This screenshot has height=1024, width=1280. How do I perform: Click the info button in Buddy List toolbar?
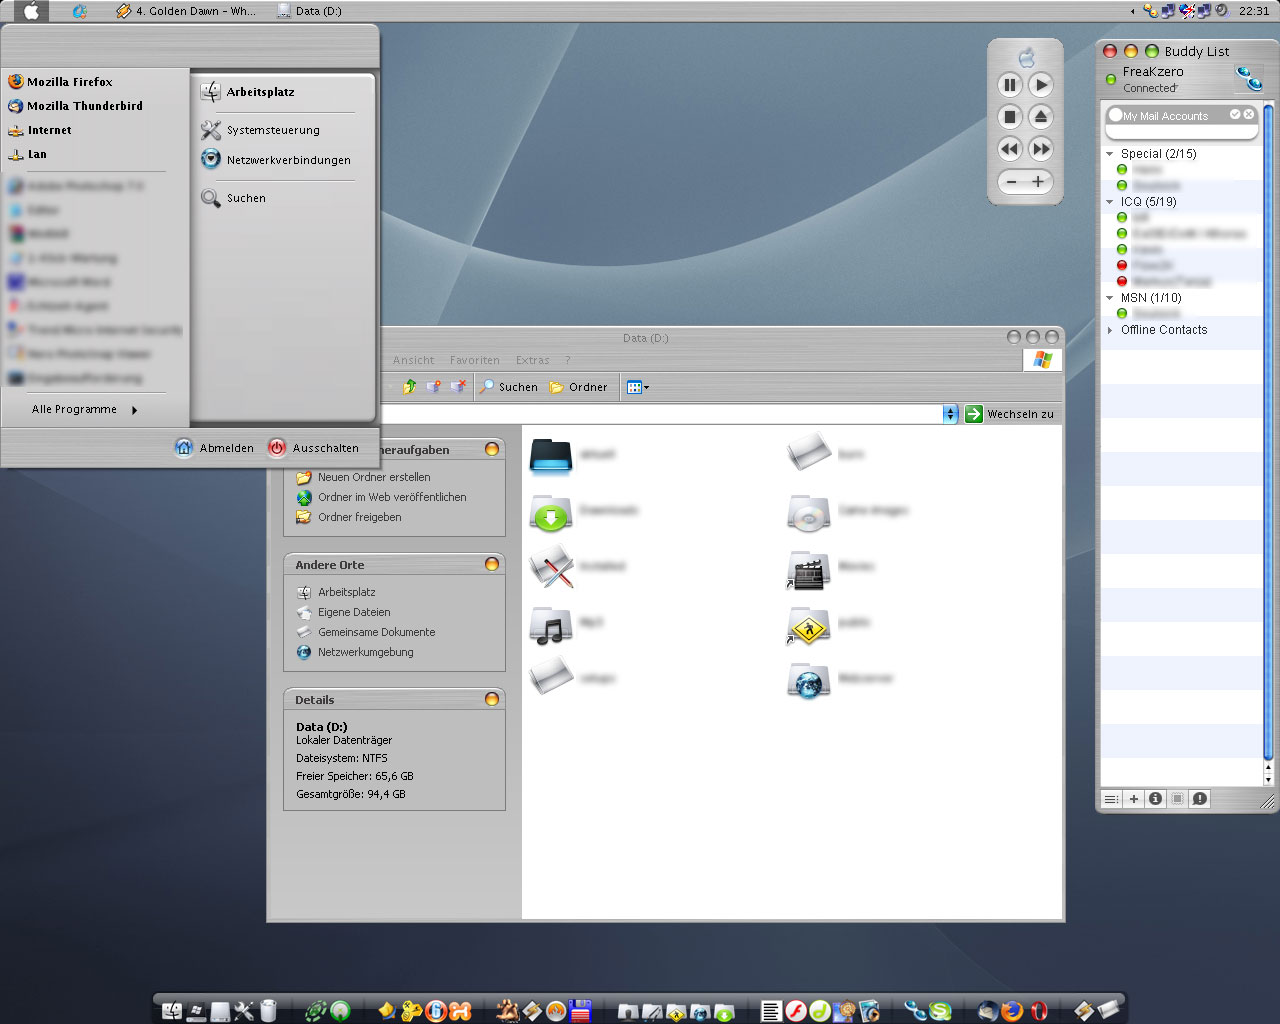[x=1156, y=799]
